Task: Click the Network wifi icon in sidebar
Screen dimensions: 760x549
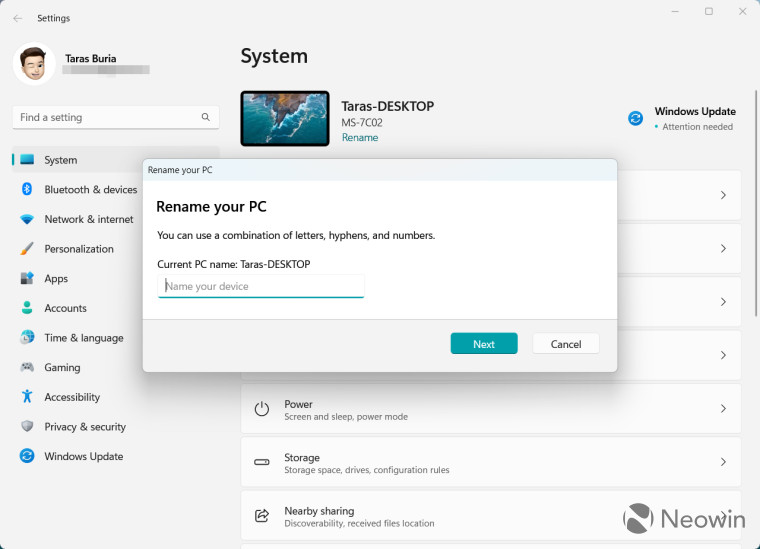Action: (x=27, y=219)
